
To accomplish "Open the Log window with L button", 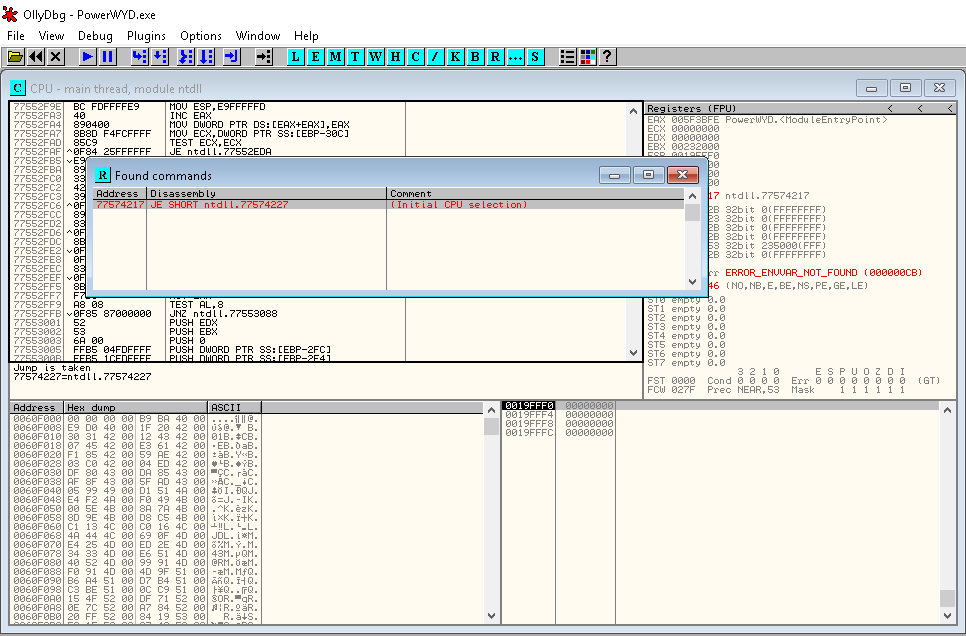I will [296, 57].
